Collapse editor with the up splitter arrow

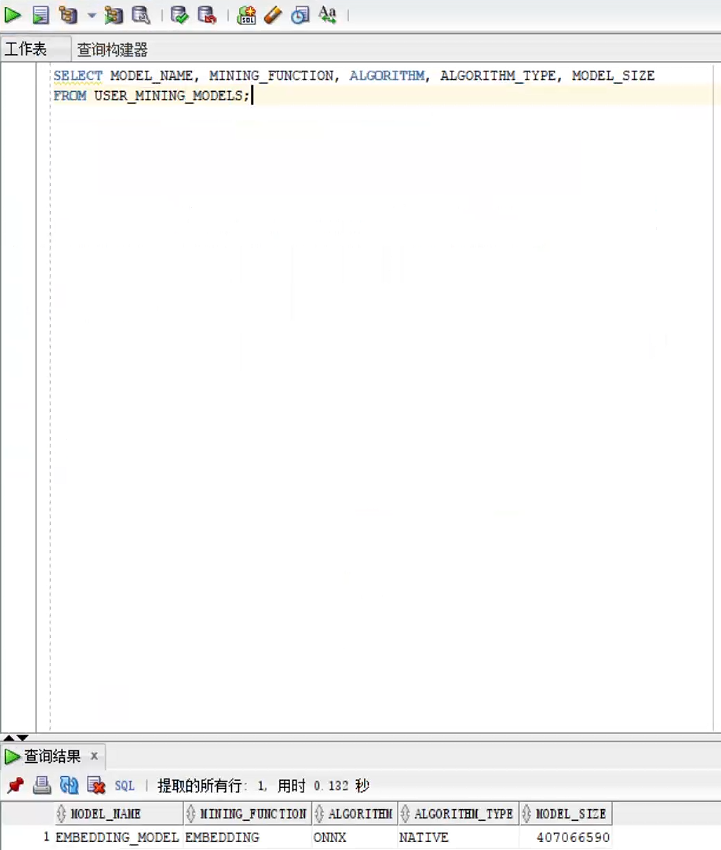pyautogui.click(x=9, y=738)
